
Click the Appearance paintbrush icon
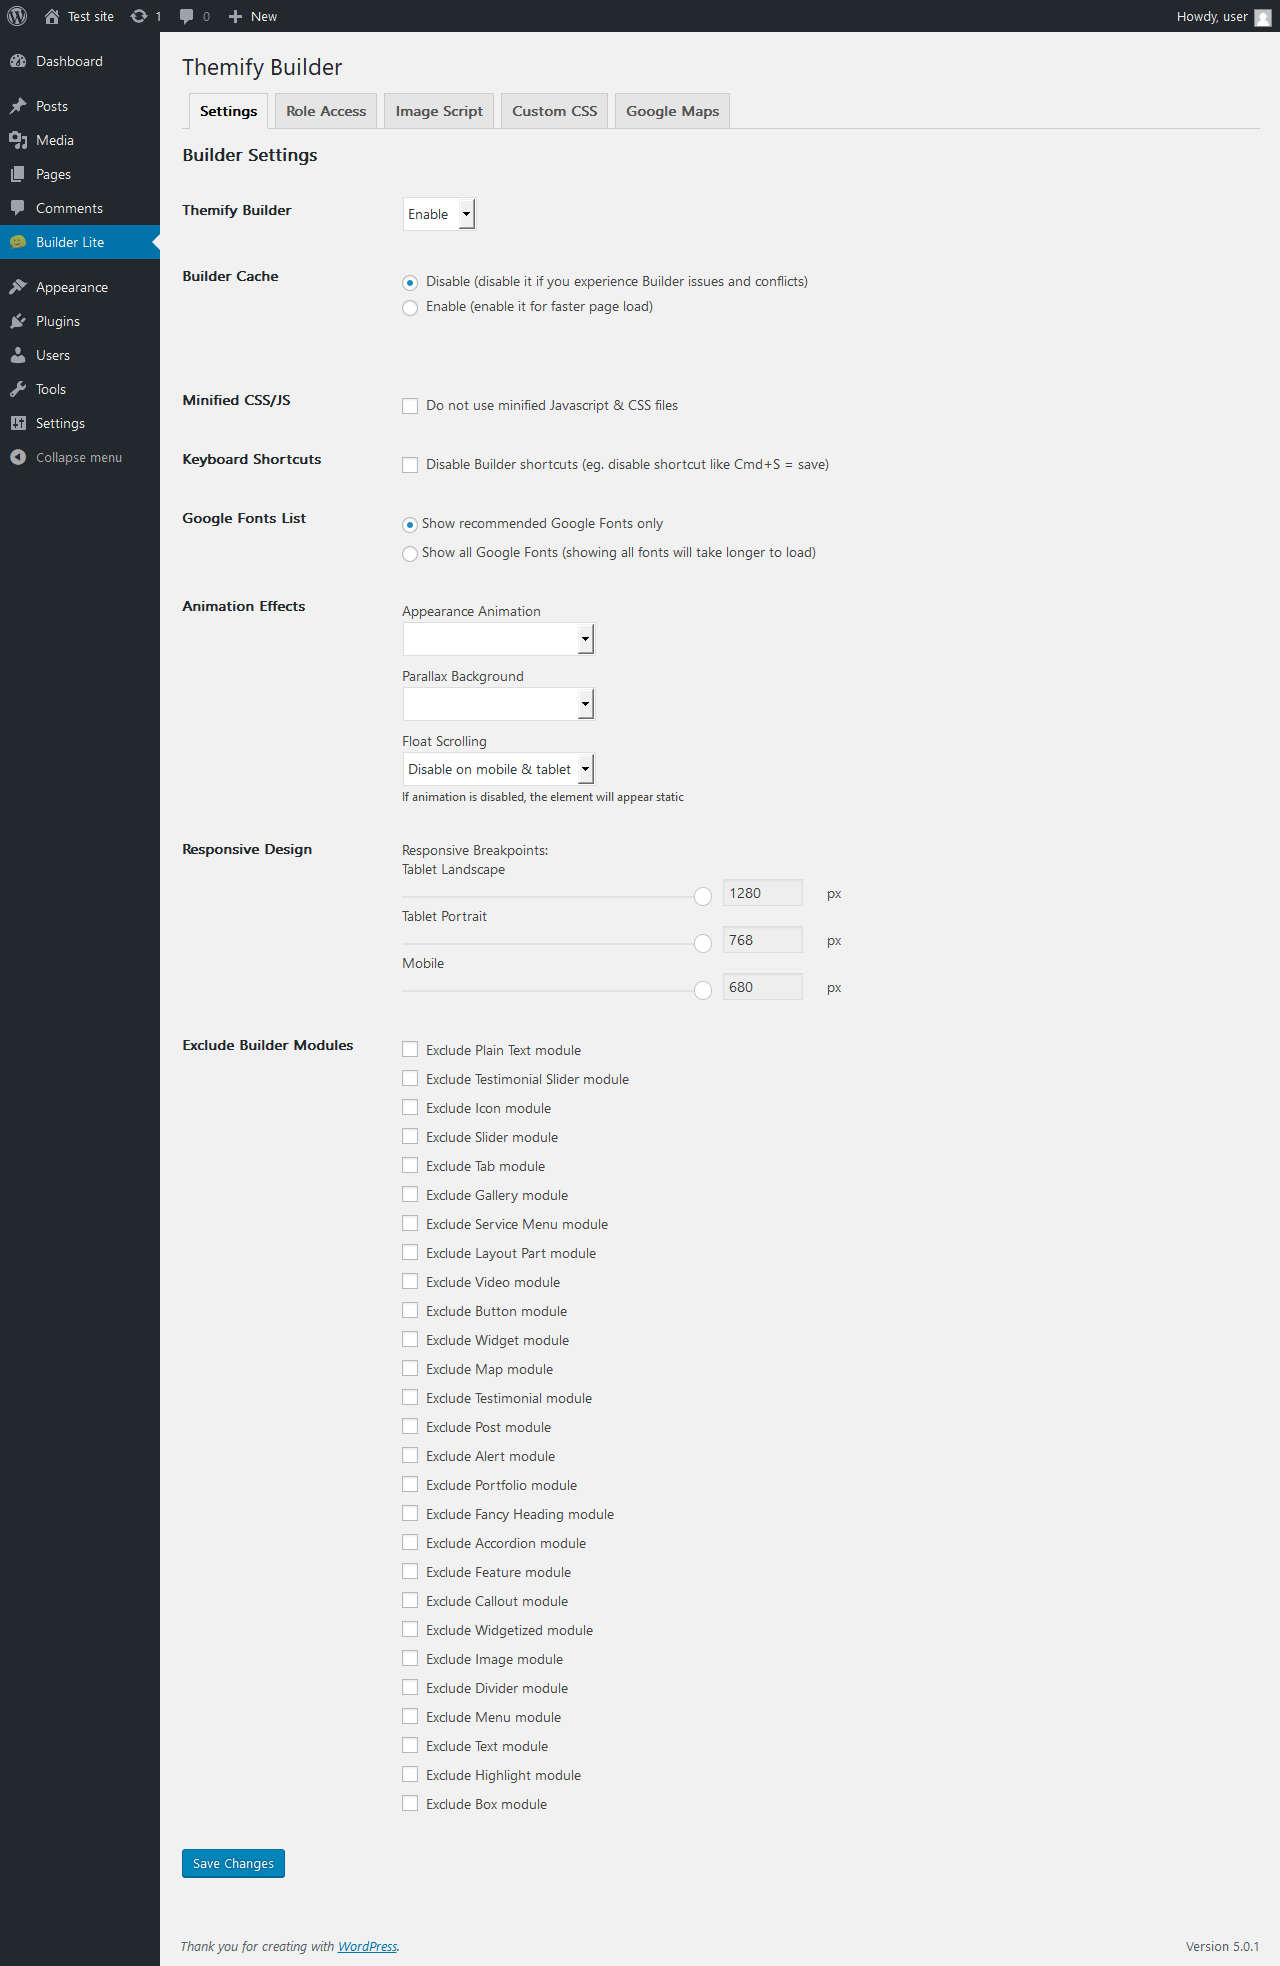tap(18, 287)
